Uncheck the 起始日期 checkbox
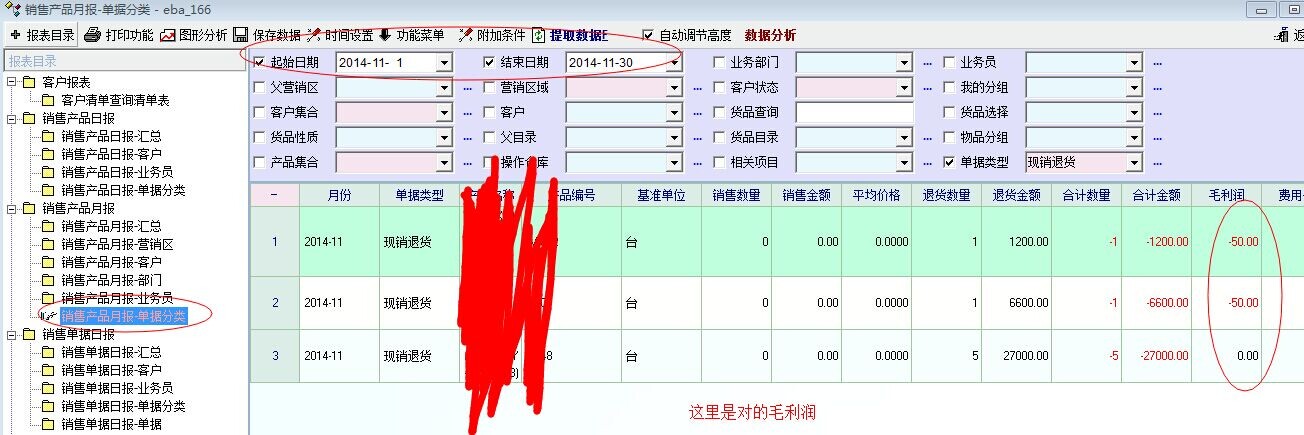This screenshot has width=1304, height=435. pyautogui.click(x=261, y=63)
